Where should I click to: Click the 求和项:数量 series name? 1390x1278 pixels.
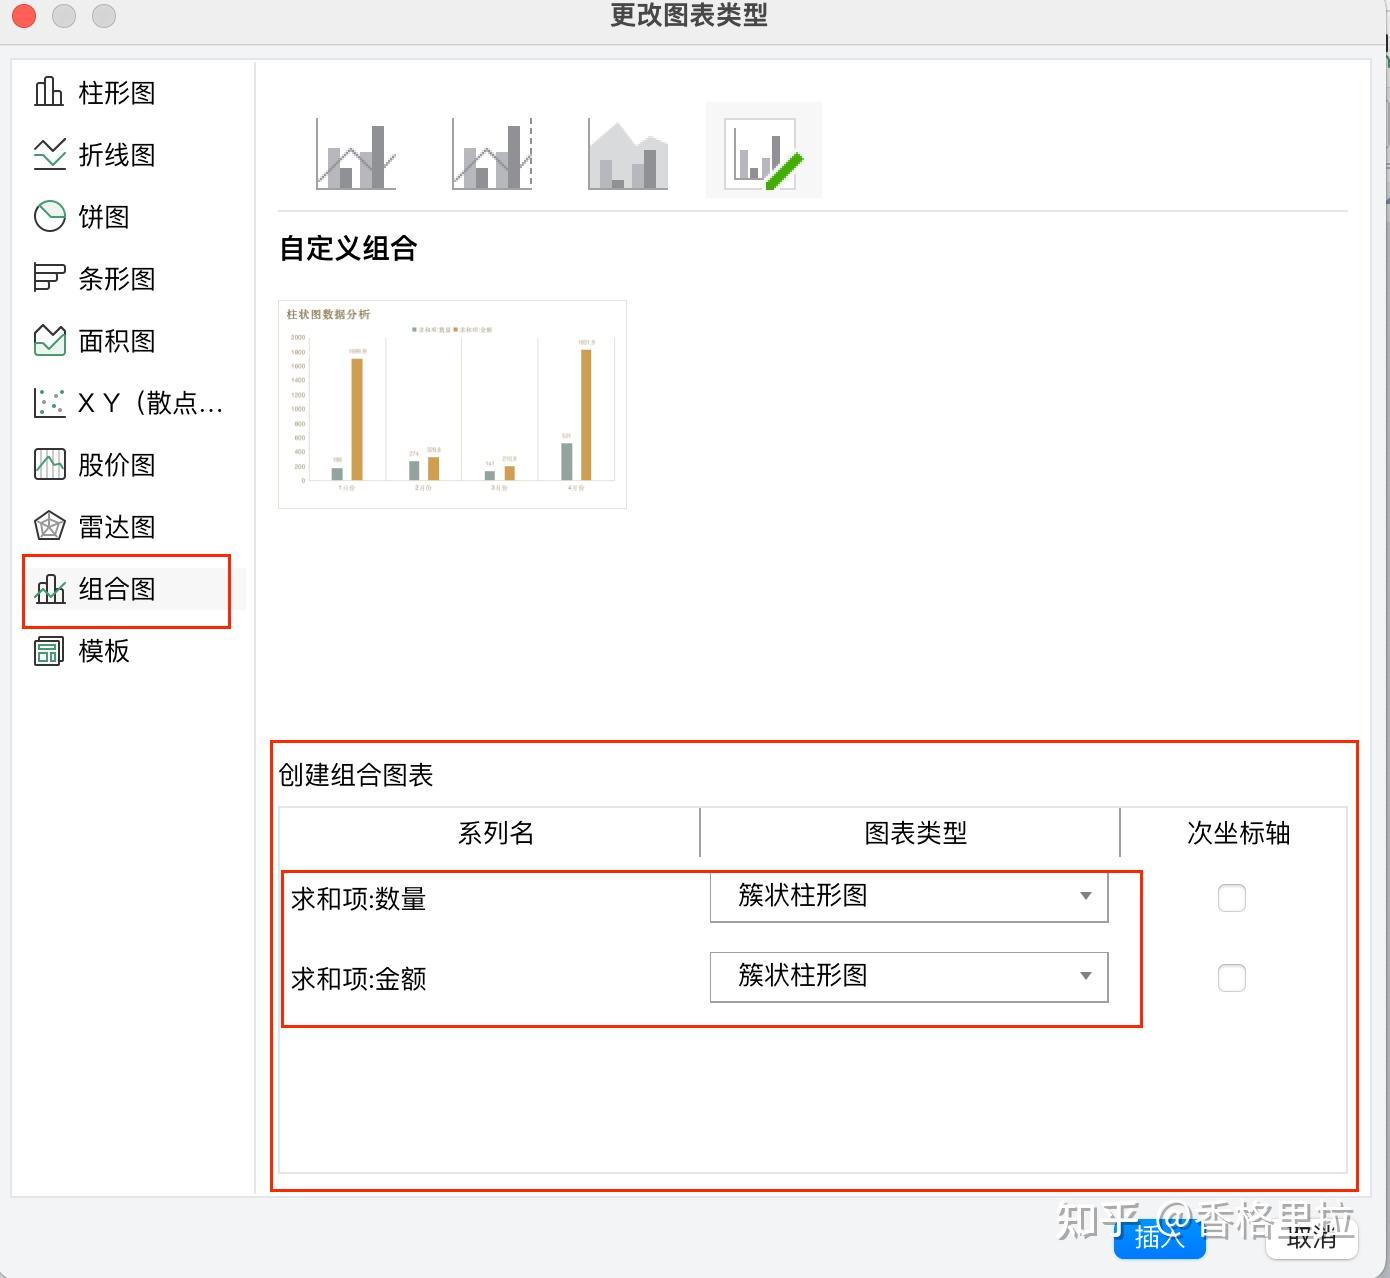coord(359,899)
